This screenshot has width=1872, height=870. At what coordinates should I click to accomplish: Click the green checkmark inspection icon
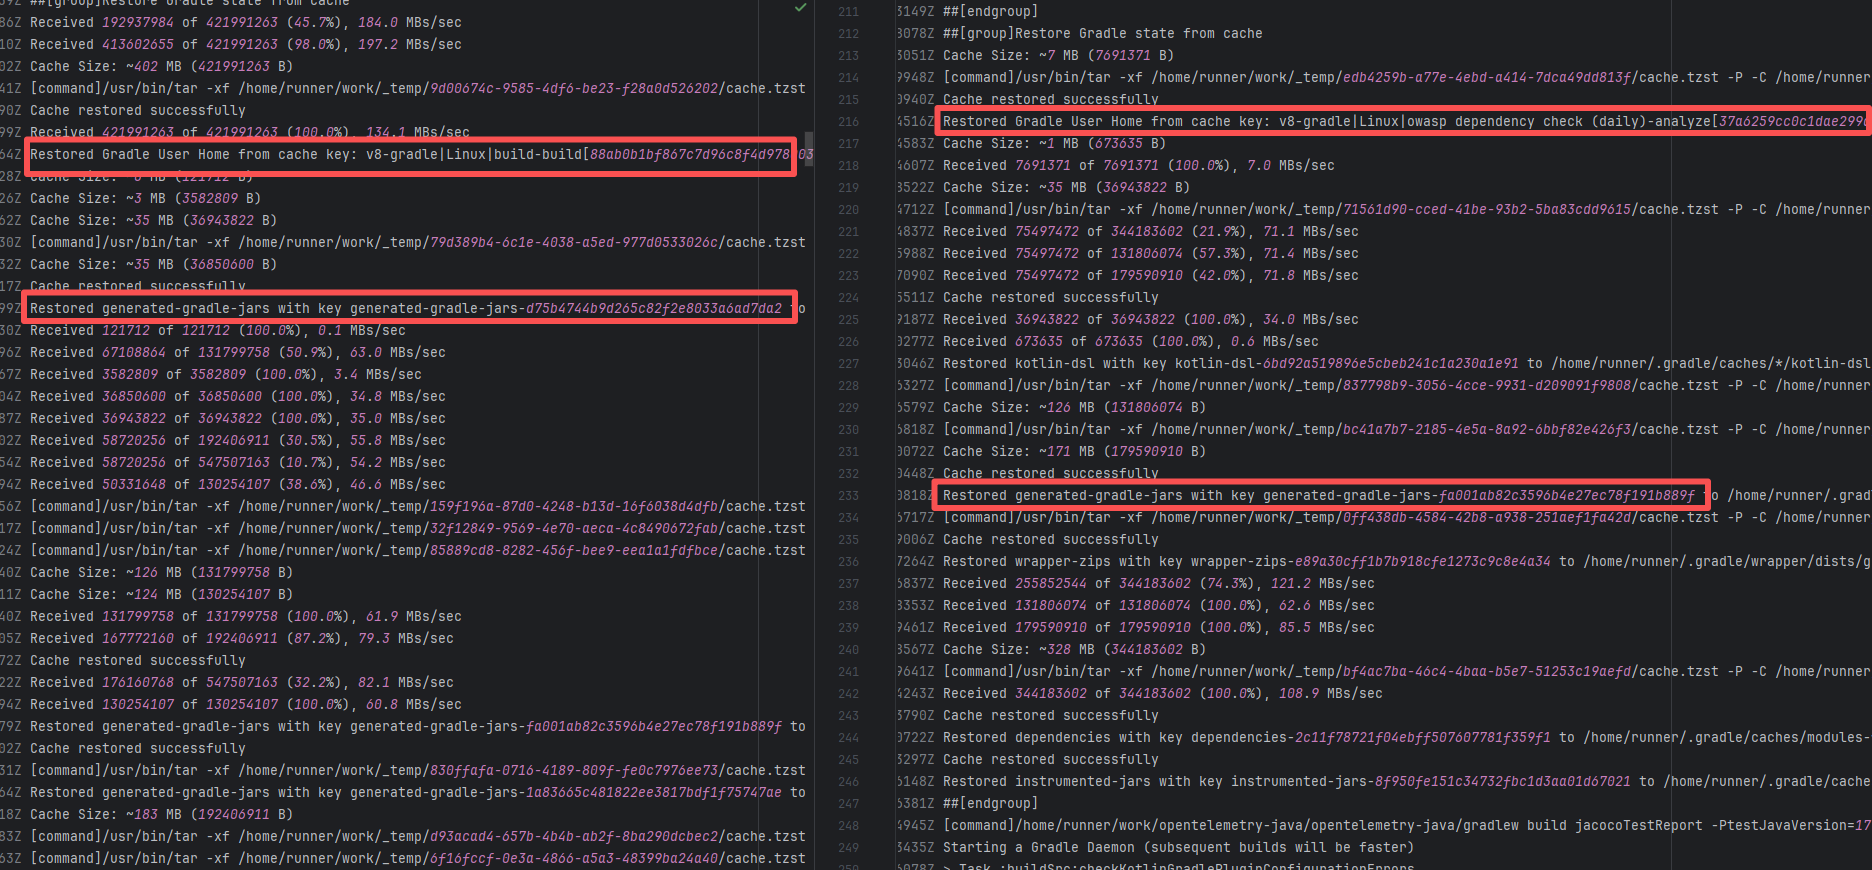[x=800, y=8]
